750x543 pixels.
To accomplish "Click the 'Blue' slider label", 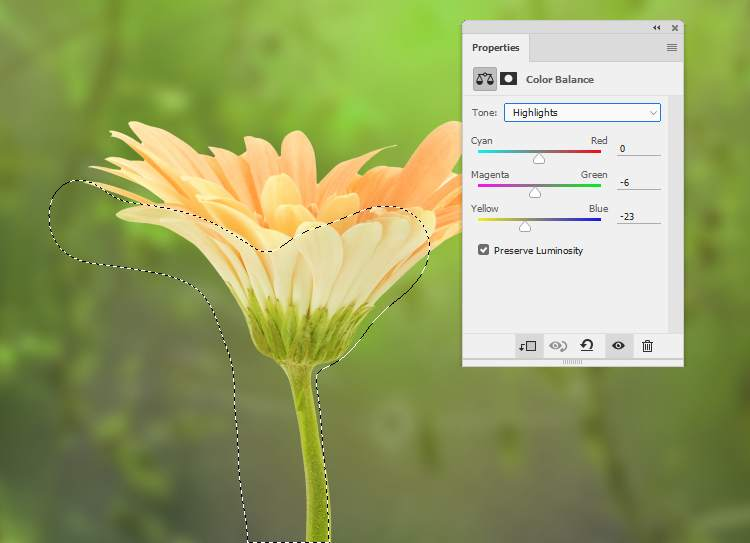I will click(598, 209).
